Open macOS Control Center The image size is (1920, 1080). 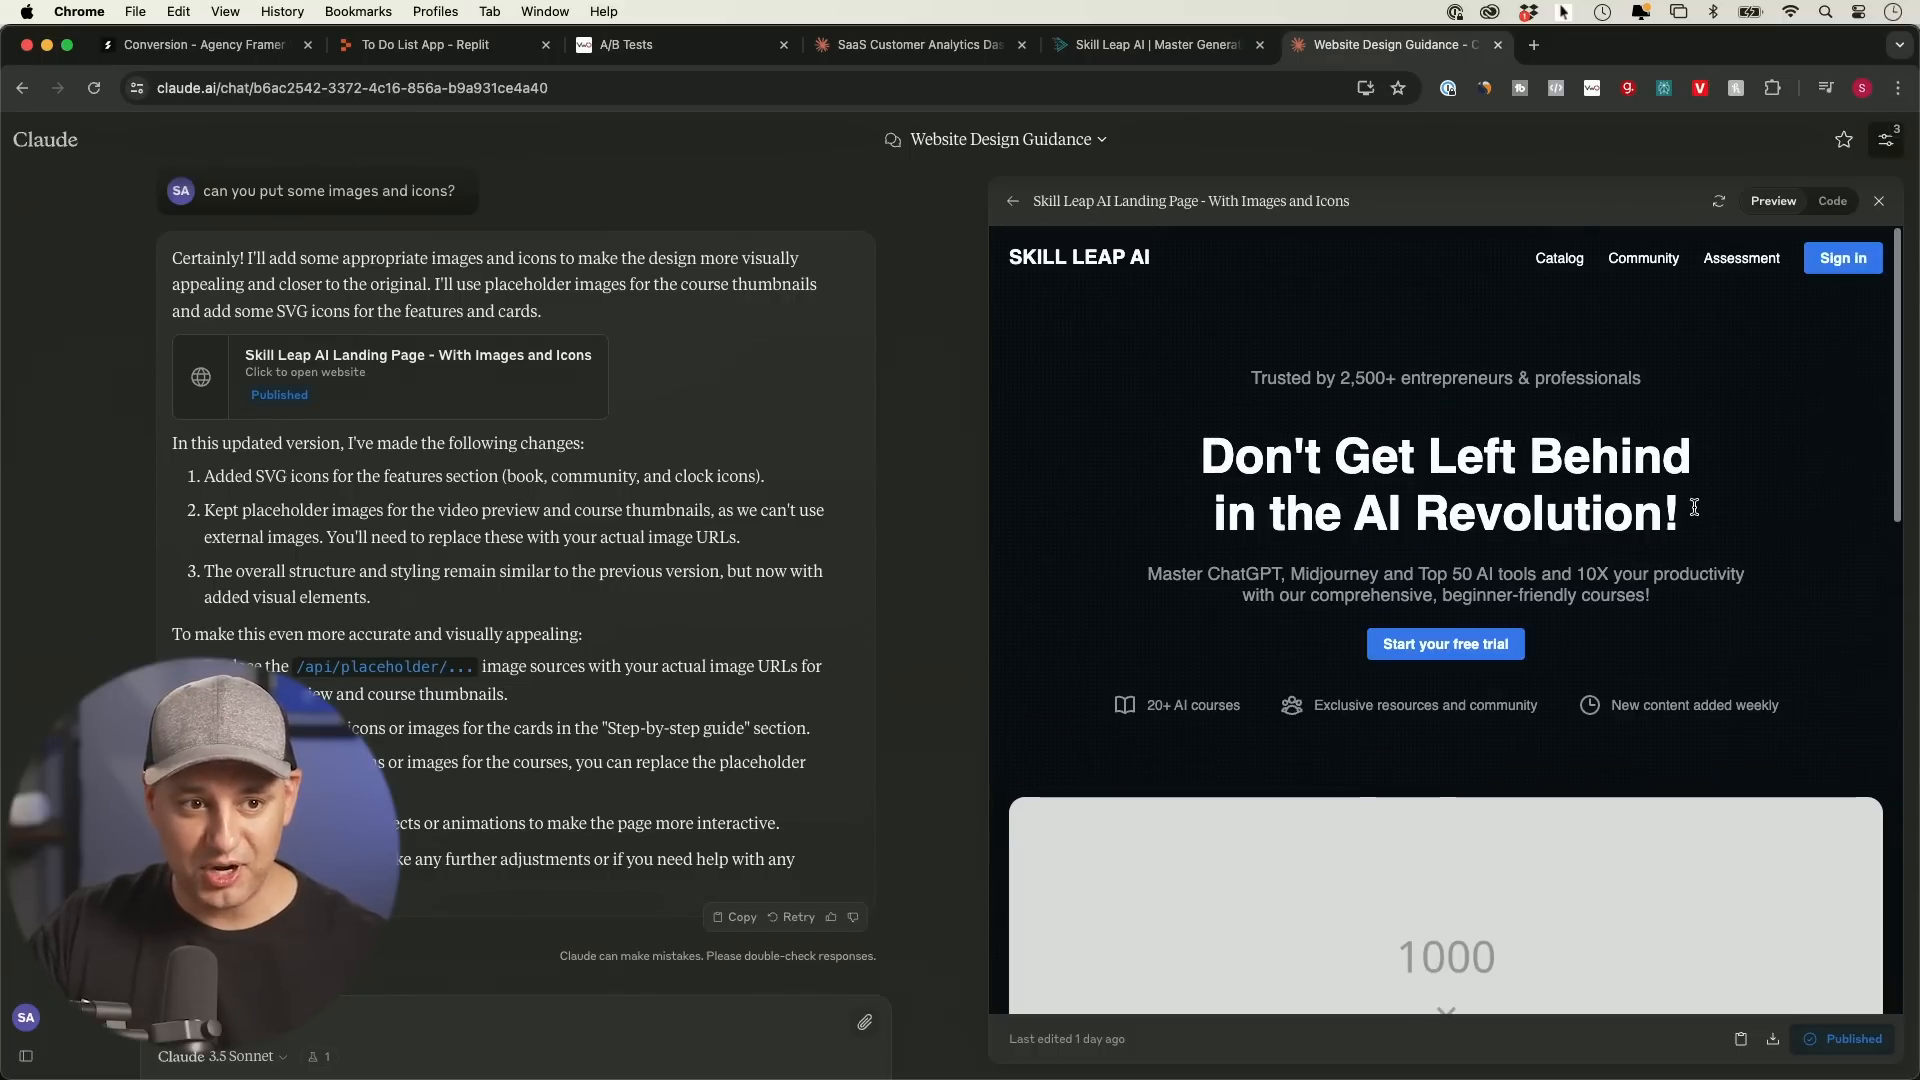pyautogui.click(x=1859, y=12)
